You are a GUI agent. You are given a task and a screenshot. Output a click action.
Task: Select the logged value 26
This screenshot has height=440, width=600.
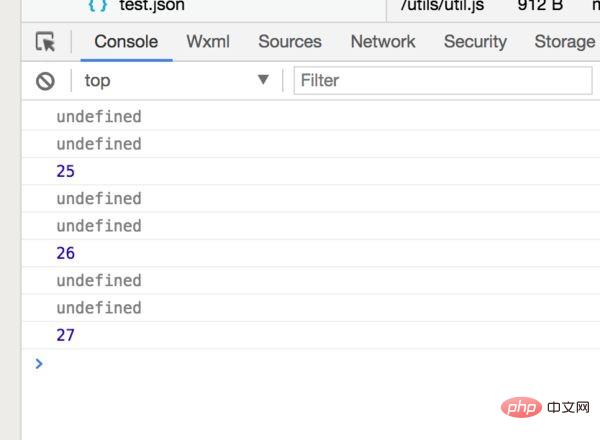pos(65,253)
